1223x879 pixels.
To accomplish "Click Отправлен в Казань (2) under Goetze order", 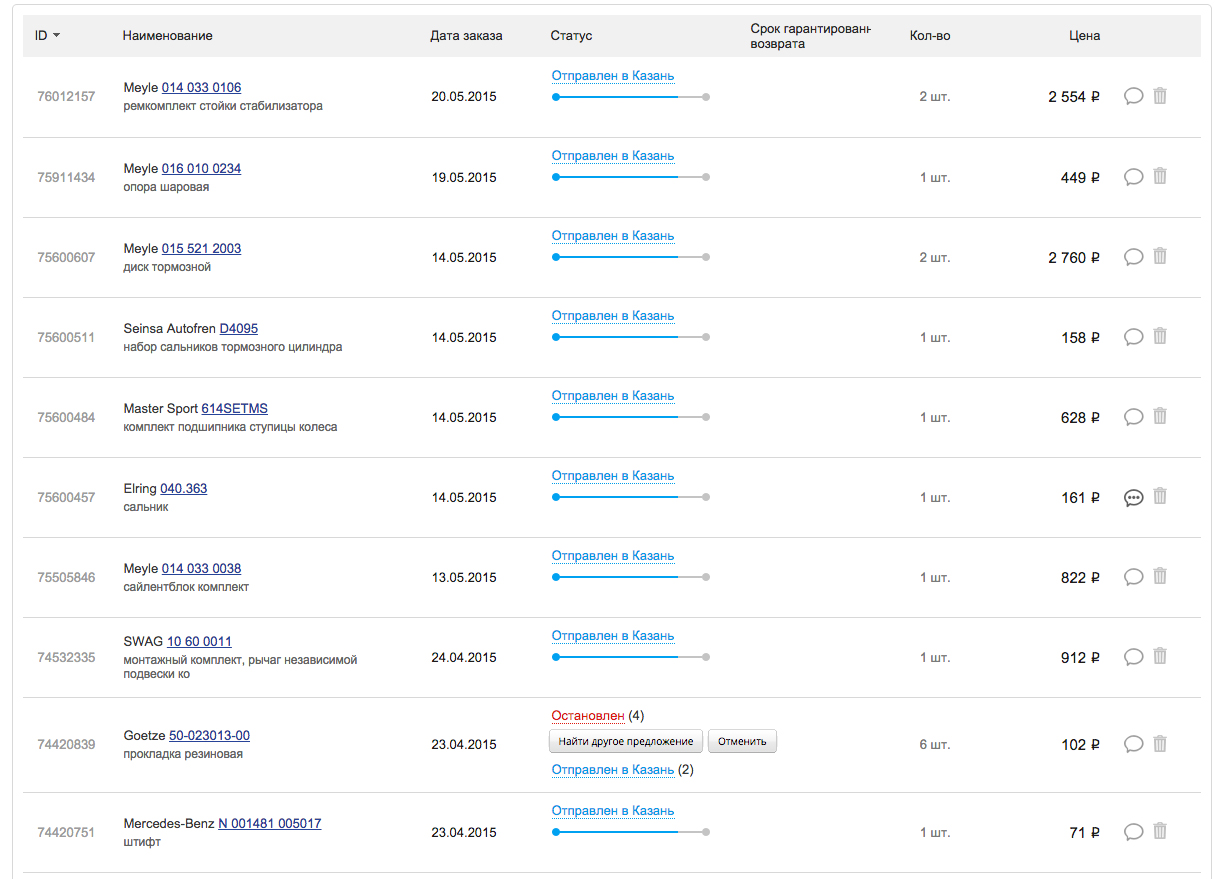I will pos(613,770).
